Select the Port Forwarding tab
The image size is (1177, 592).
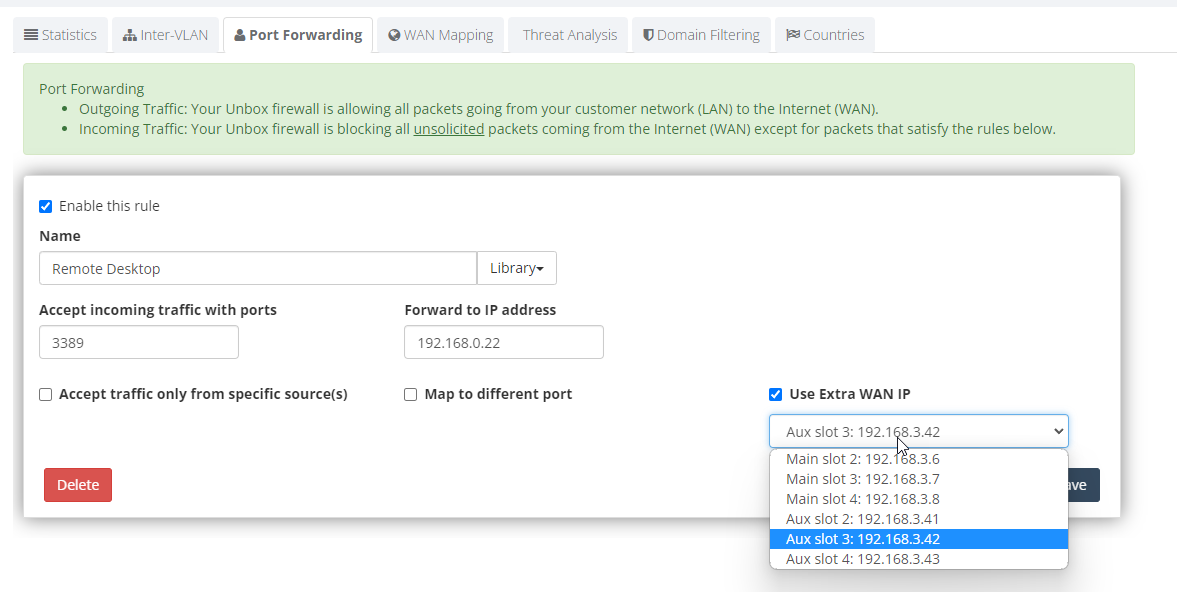[x=298, y=35]
